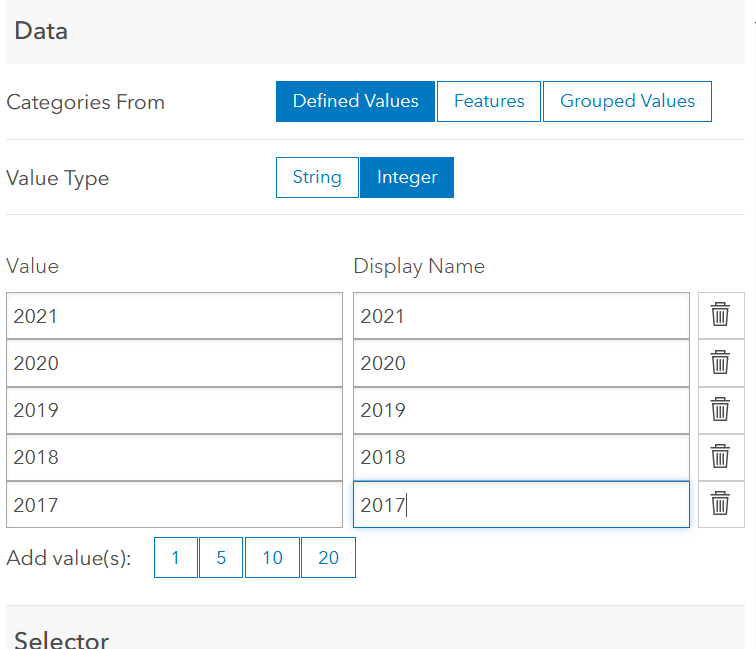Edit the 2020 Display Name field

(521, 363)
